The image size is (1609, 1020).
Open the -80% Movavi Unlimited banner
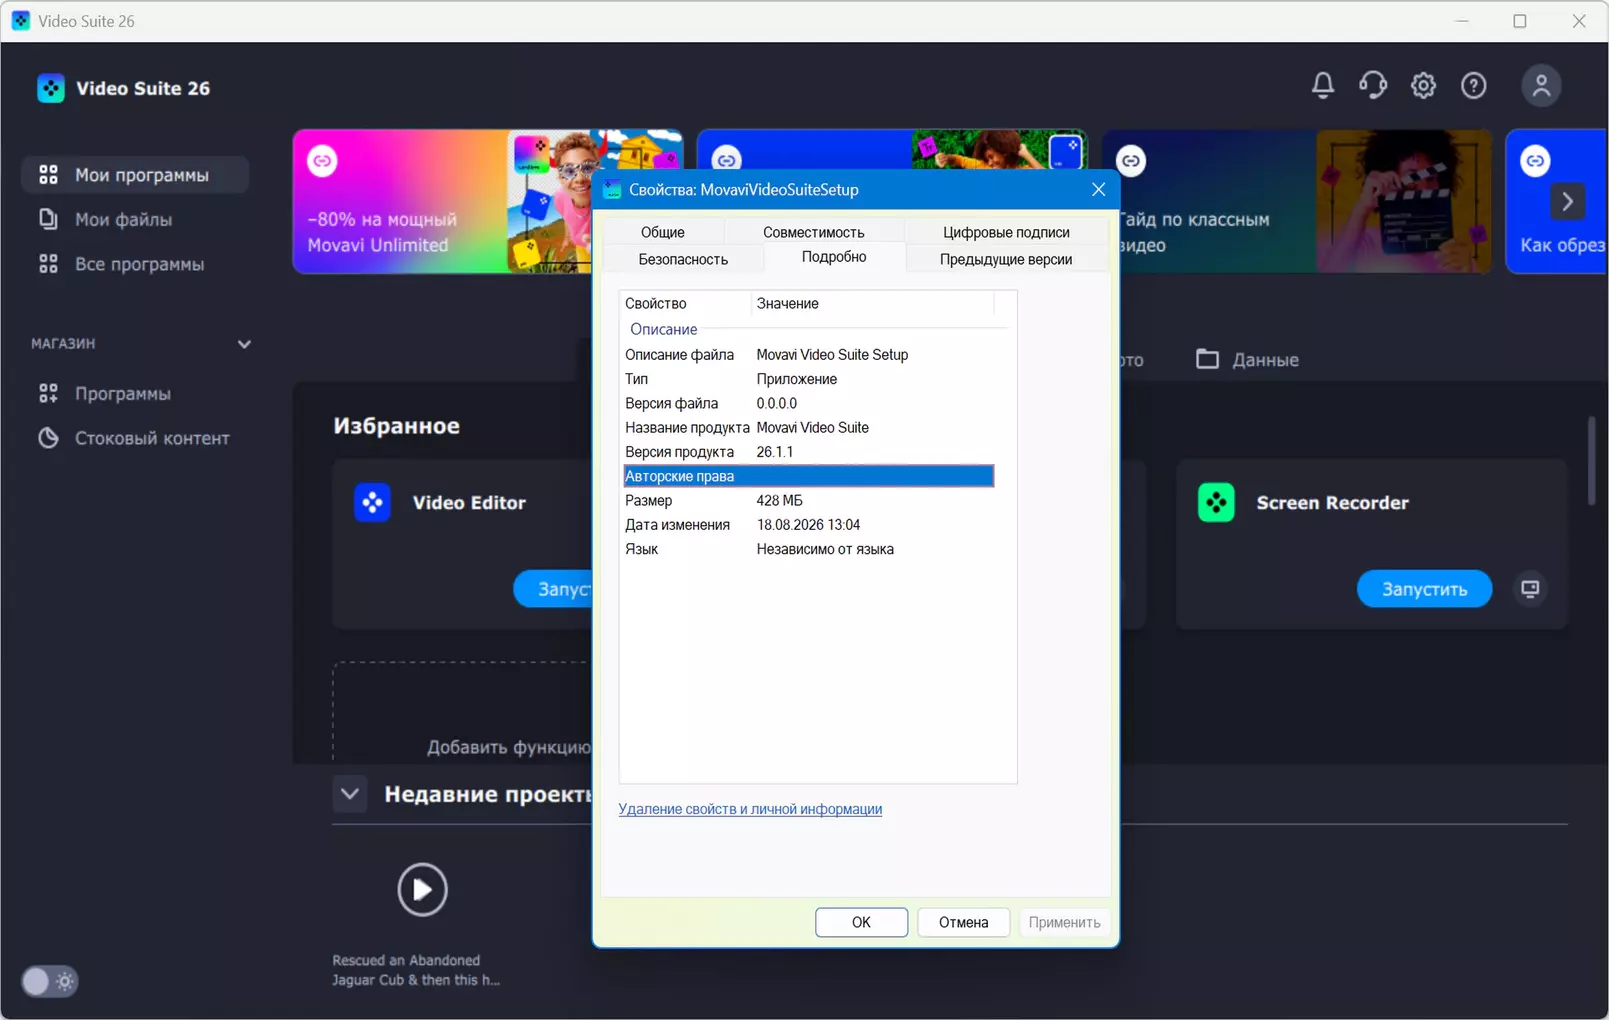[440, 201]
